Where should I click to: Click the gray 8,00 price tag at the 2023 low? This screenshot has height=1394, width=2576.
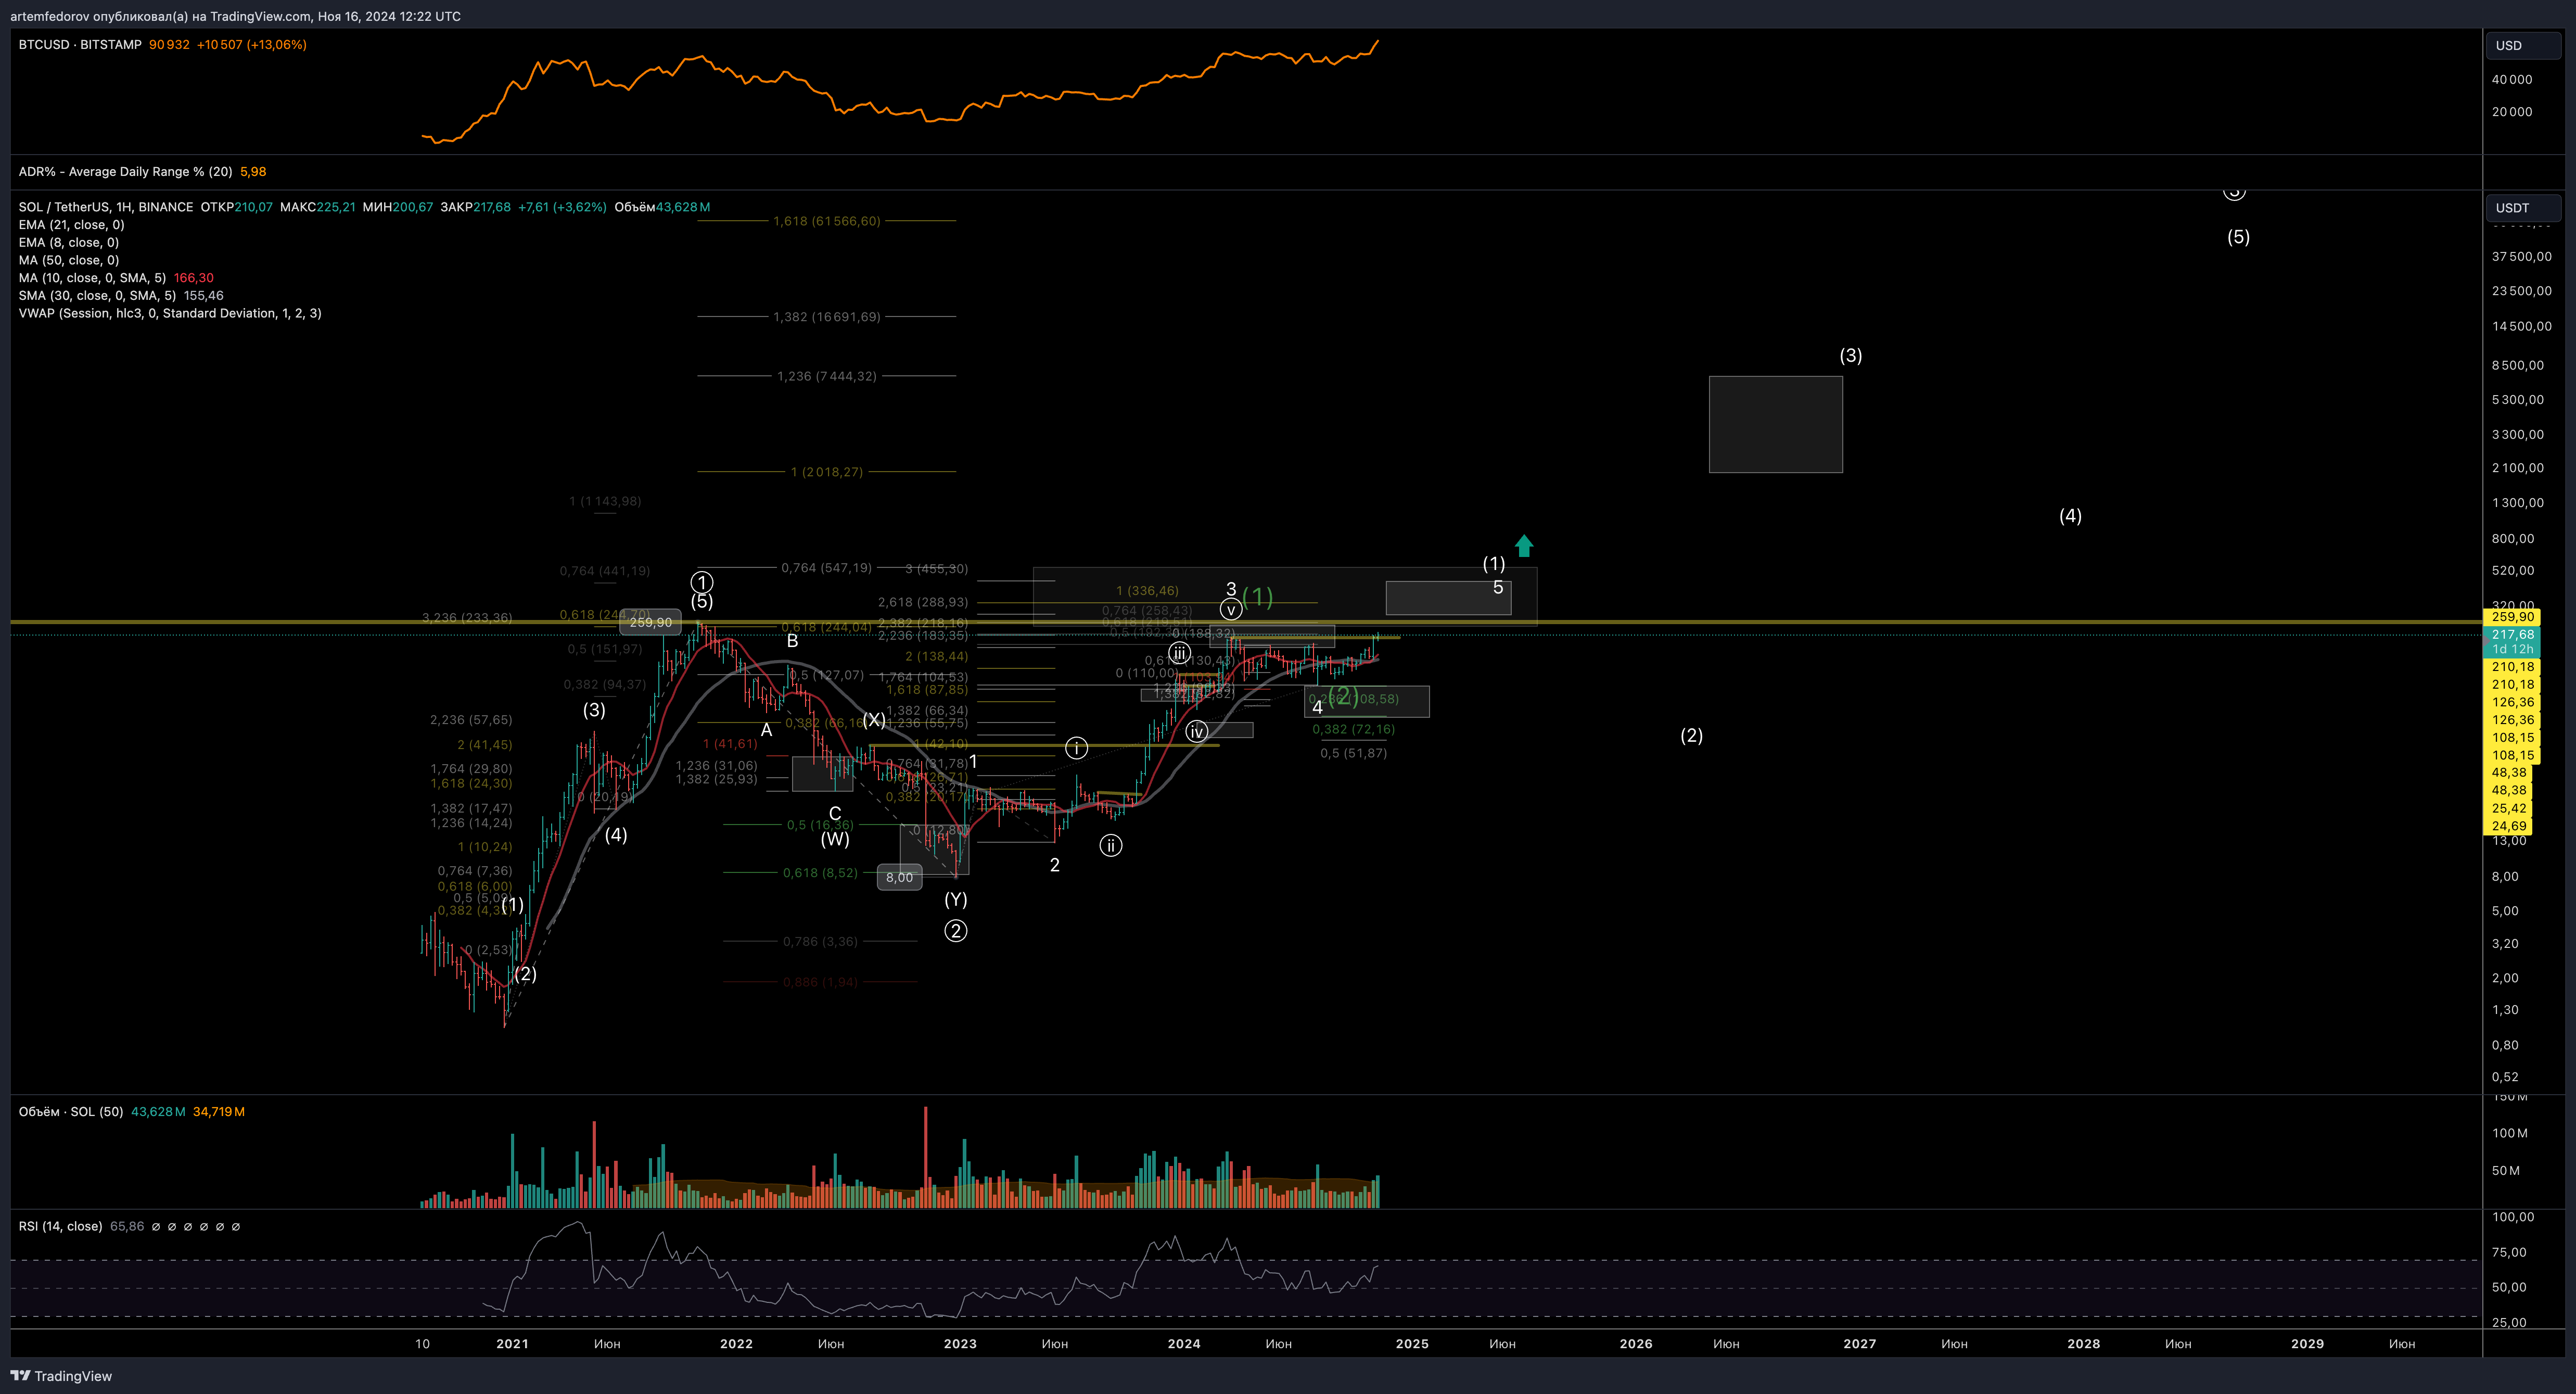(899, 878)
